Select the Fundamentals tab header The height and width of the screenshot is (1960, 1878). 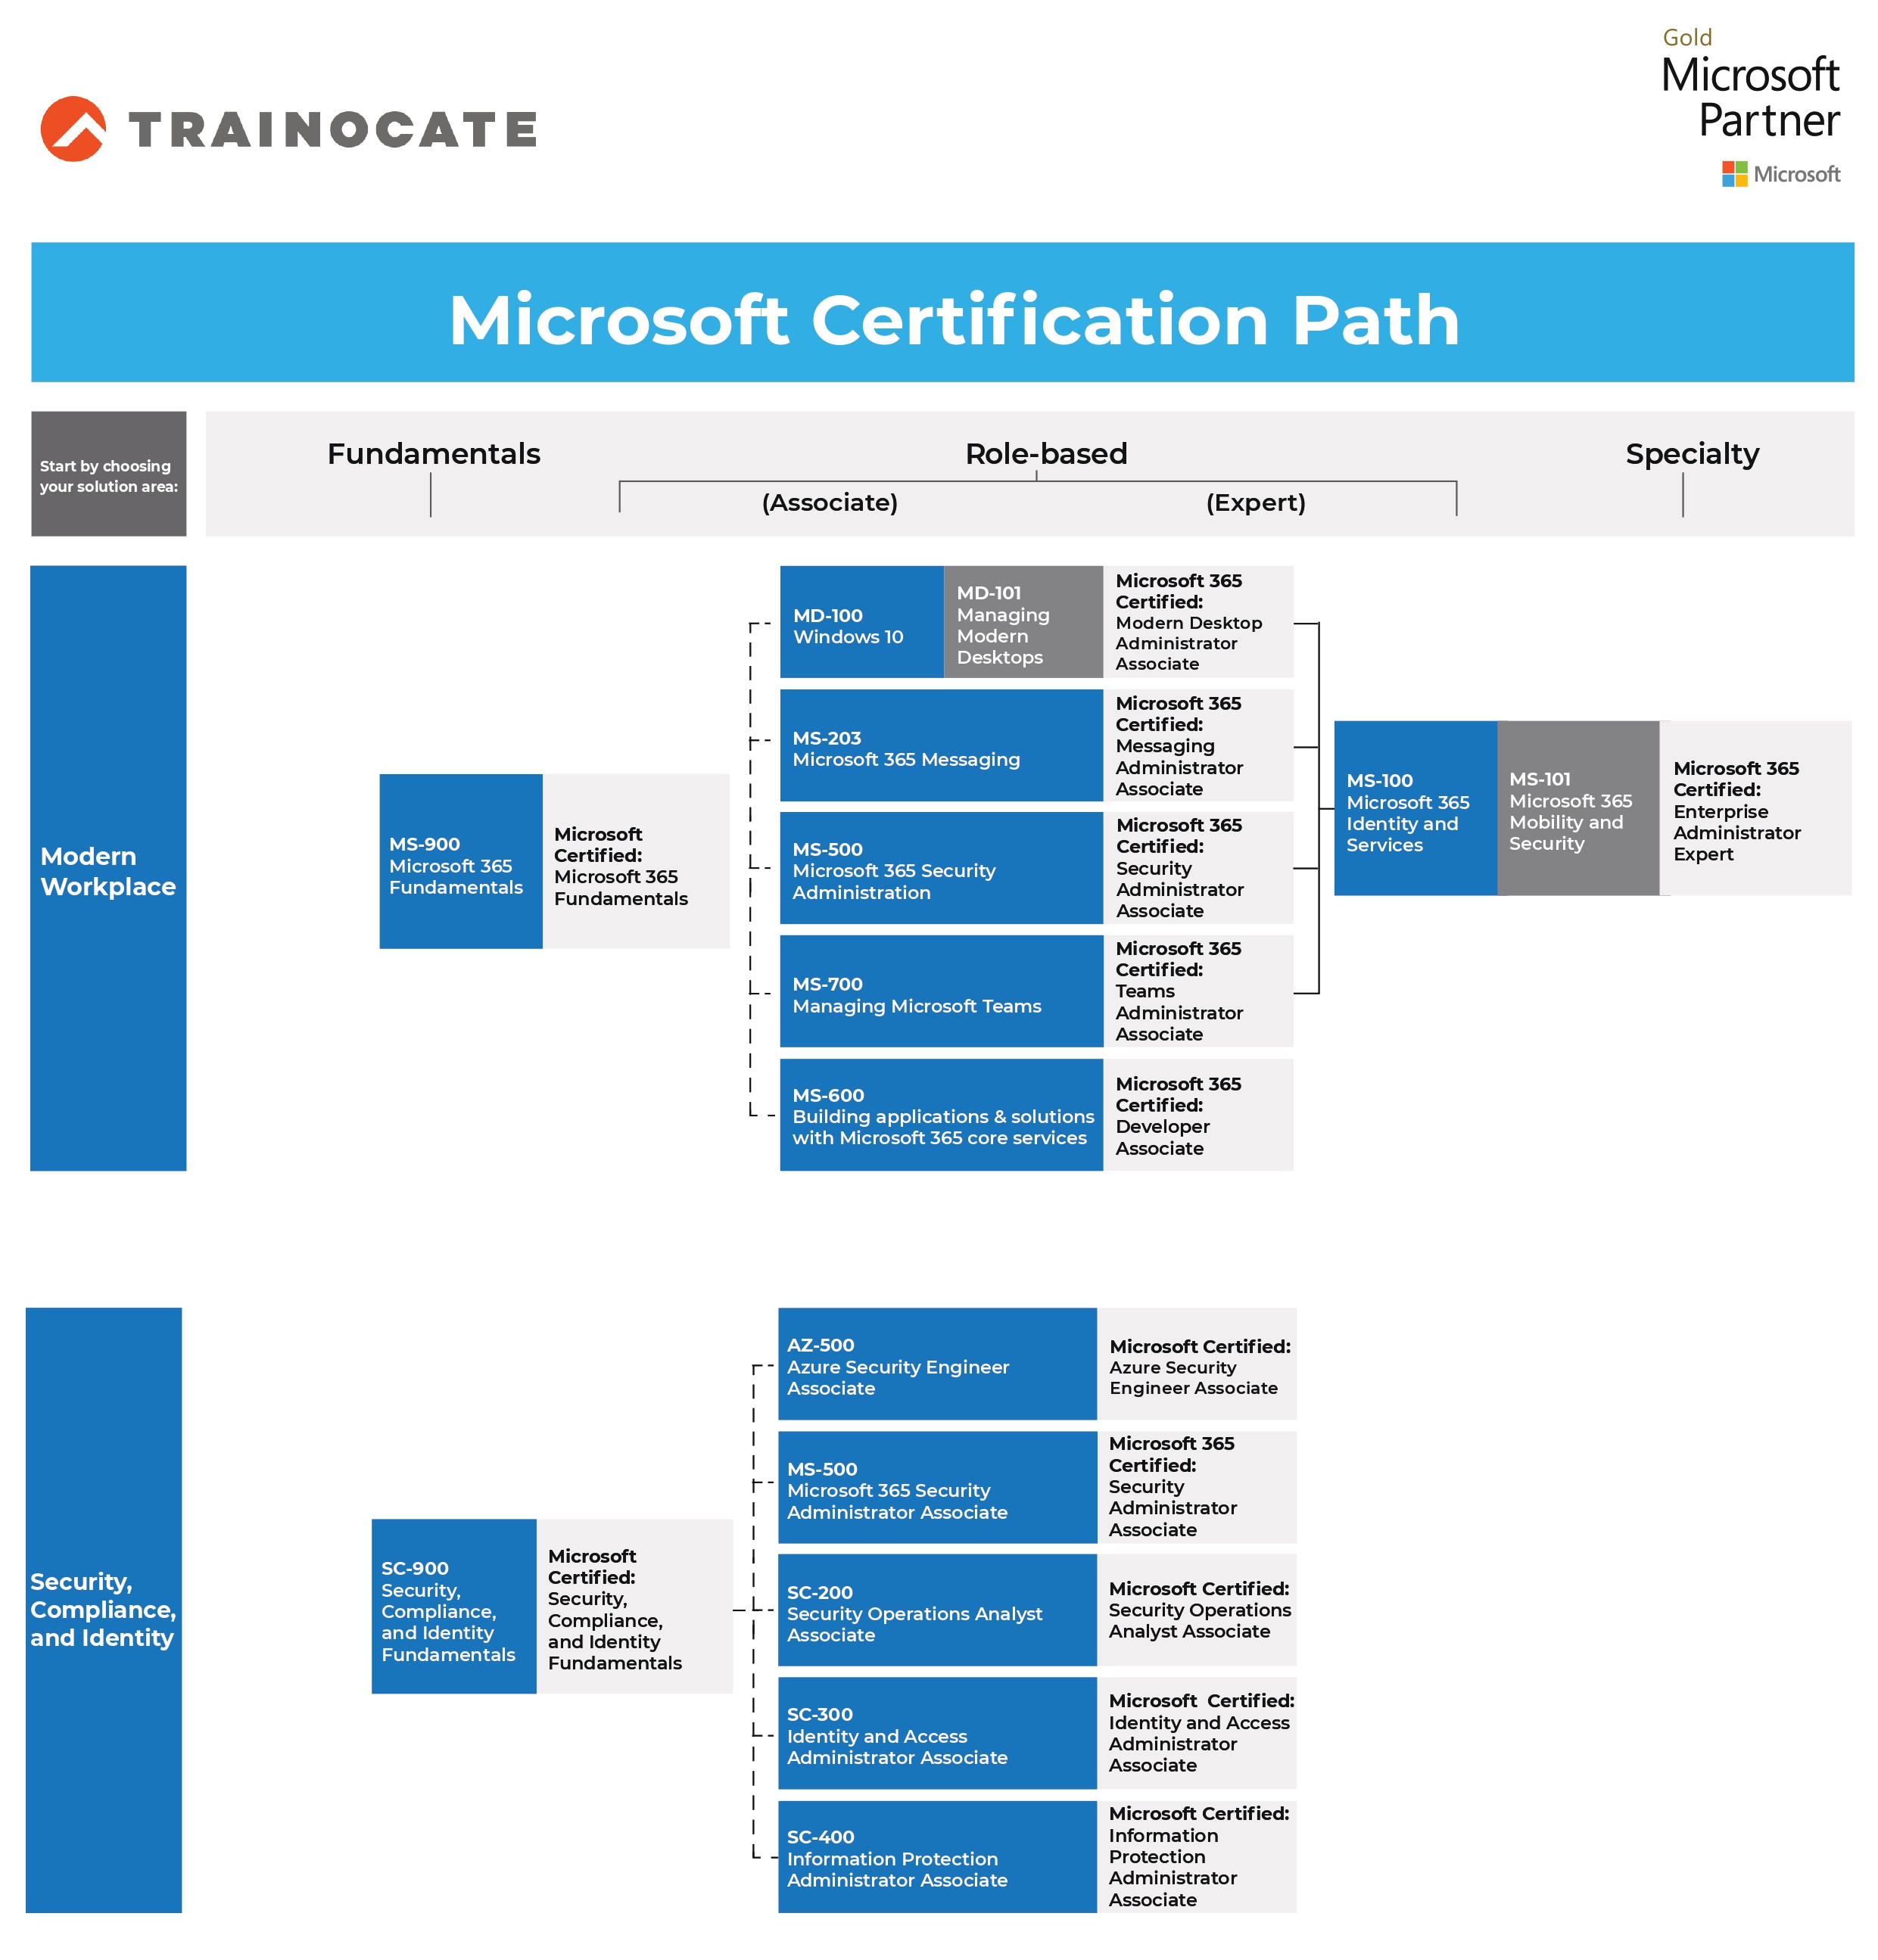[x=438, y=443]
